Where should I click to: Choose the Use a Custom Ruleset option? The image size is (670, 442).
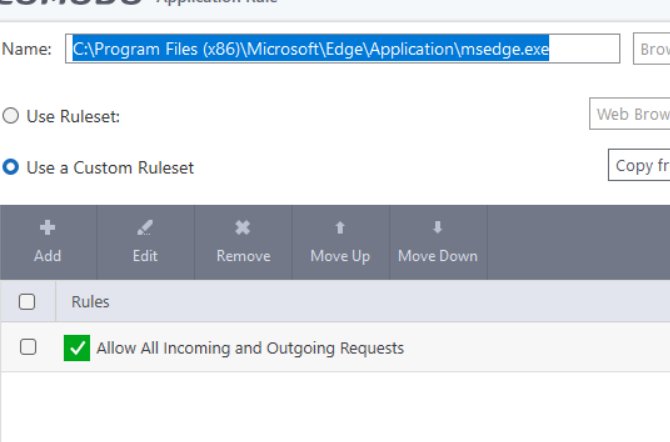tap(11, 167)
